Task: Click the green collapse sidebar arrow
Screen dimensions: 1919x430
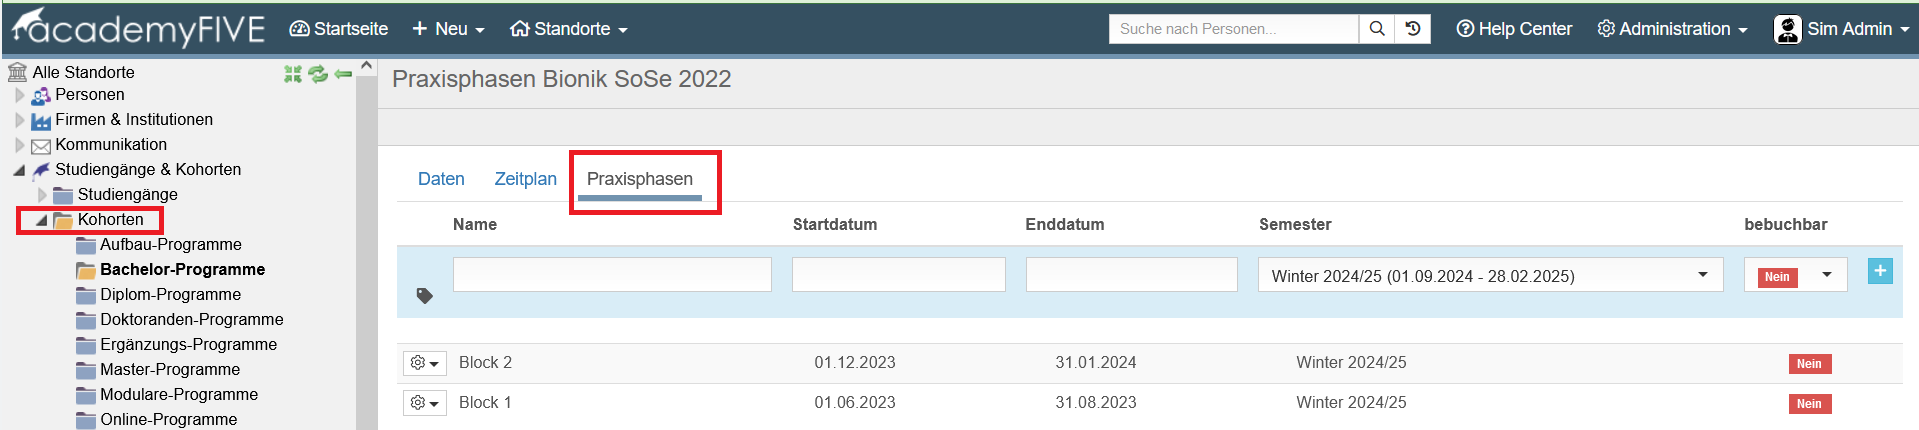Action: 343,73
